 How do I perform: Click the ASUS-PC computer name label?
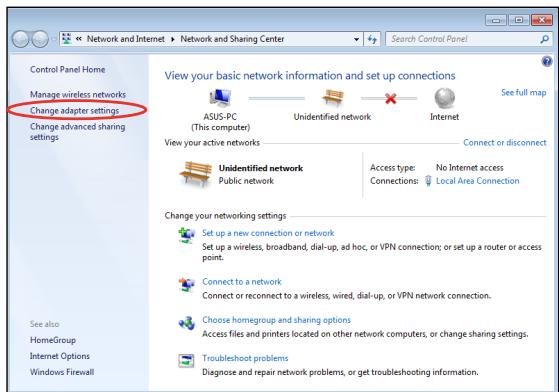tap(220, 117)
